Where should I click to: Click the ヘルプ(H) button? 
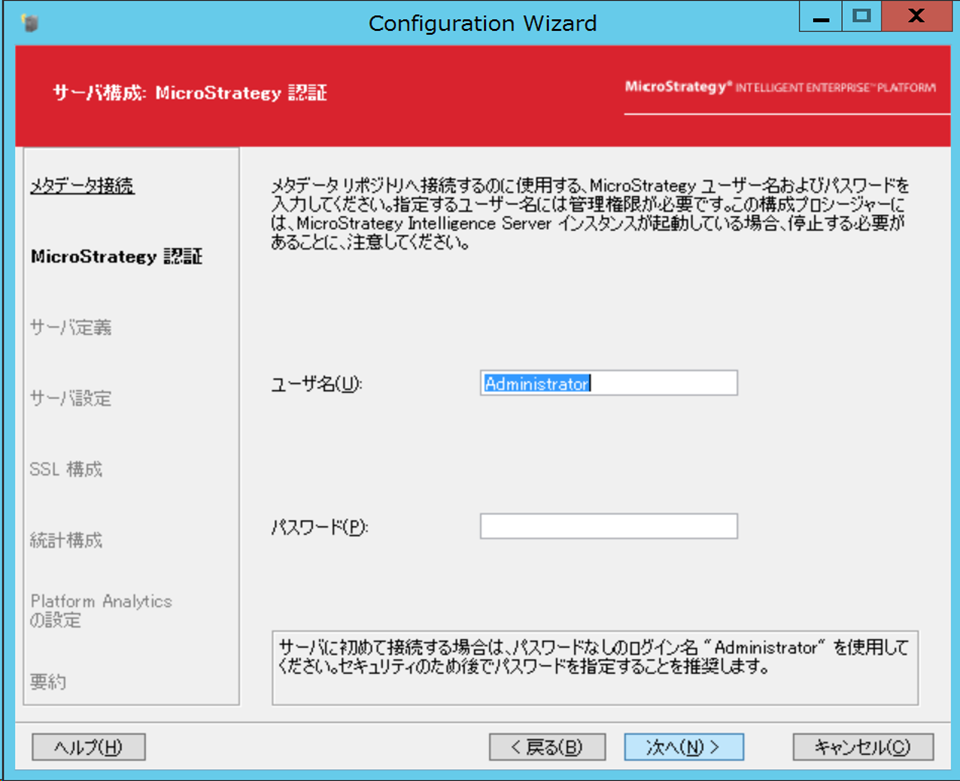pyautogui.click(x=89, y=747)
